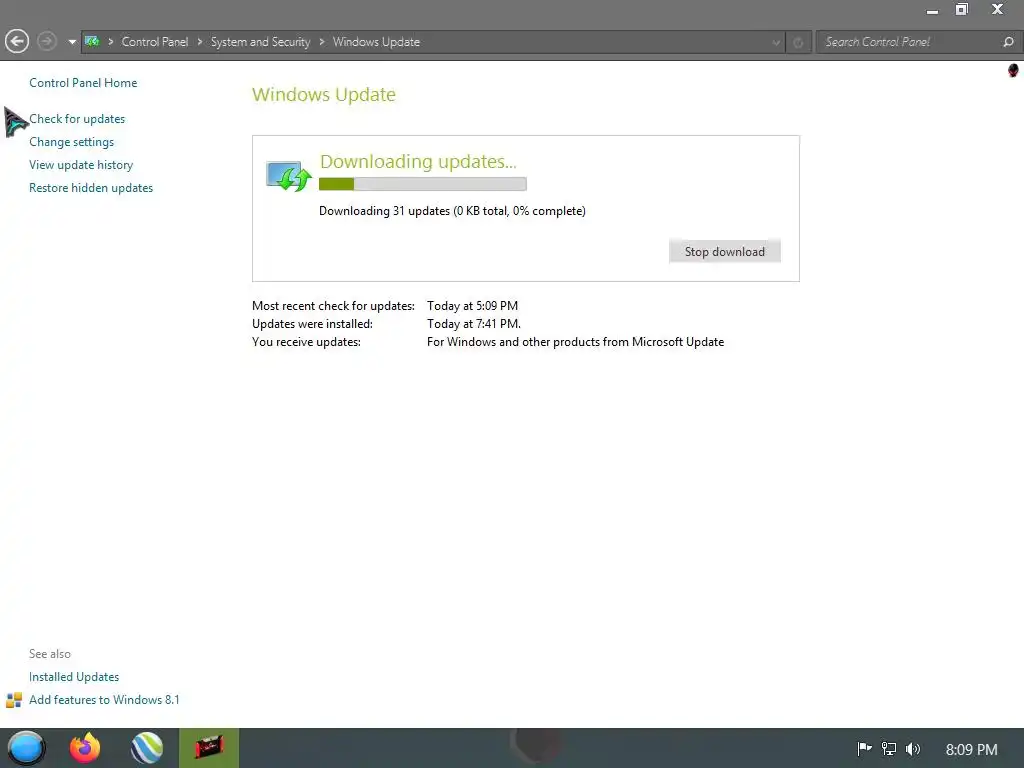Image resolution: width=1024 pixels, height=768 pixels.
Task: Open address bar history dropdown
Action: [776, 42]
